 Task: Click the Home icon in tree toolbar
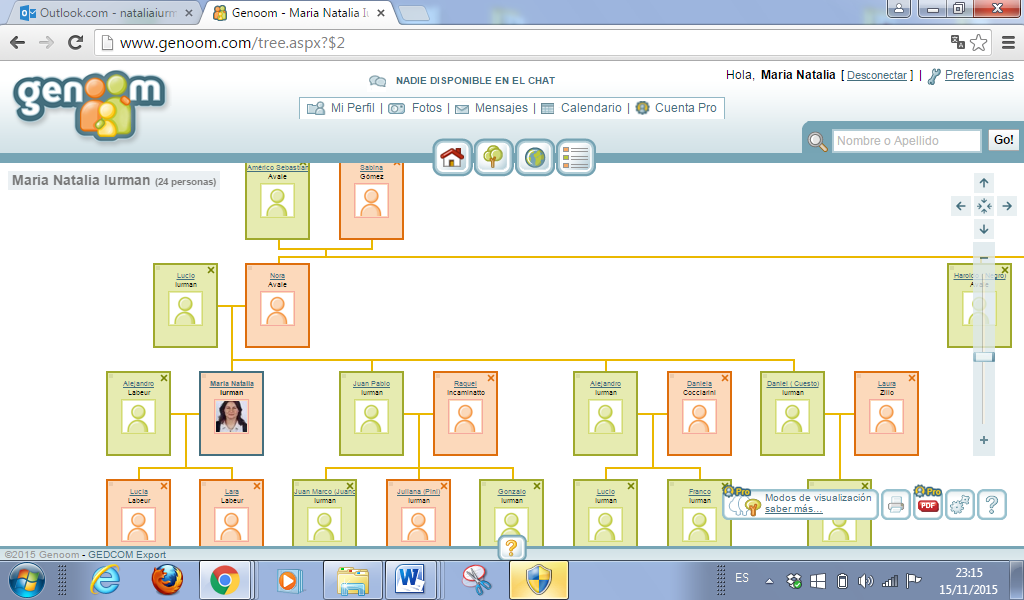(x=452, y=158)
